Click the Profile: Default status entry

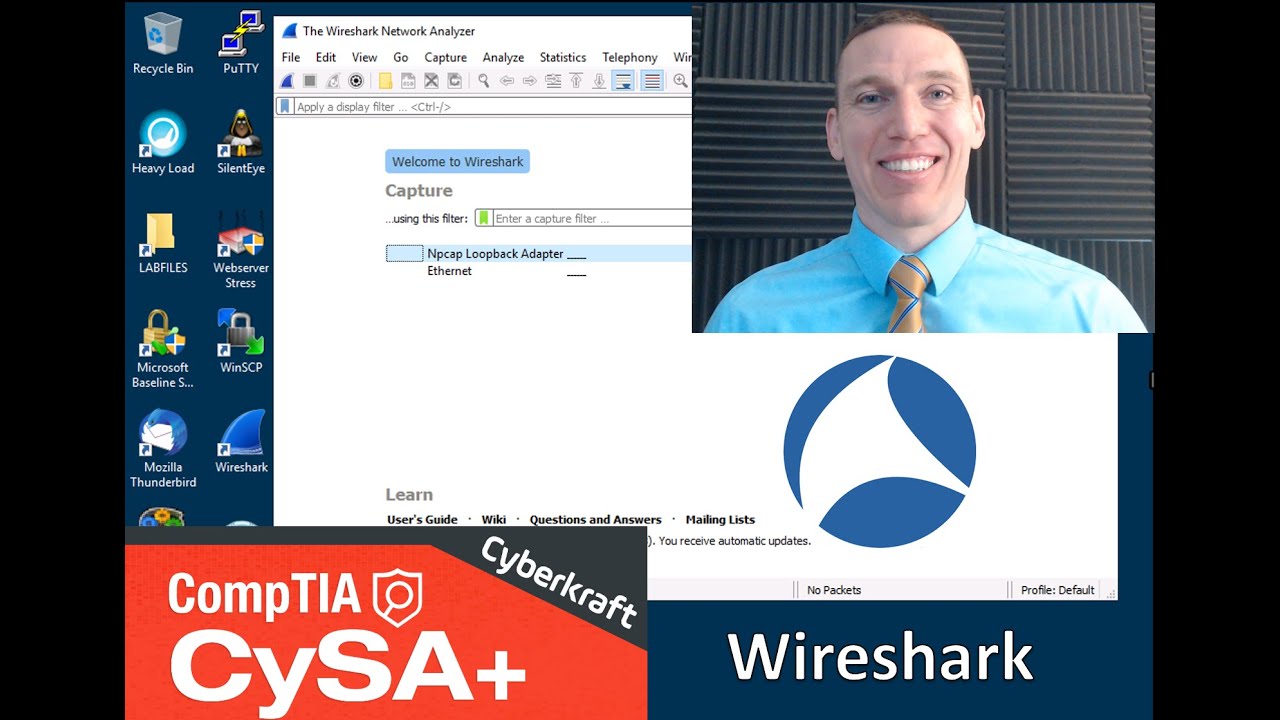1058,590
